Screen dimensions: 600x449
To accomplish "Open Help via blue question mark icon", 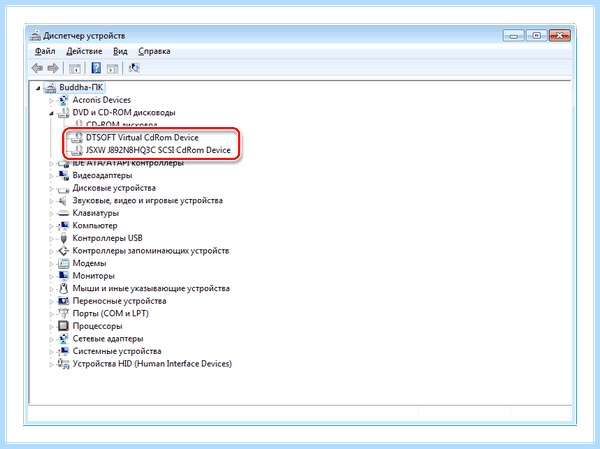I will point(96,68).
